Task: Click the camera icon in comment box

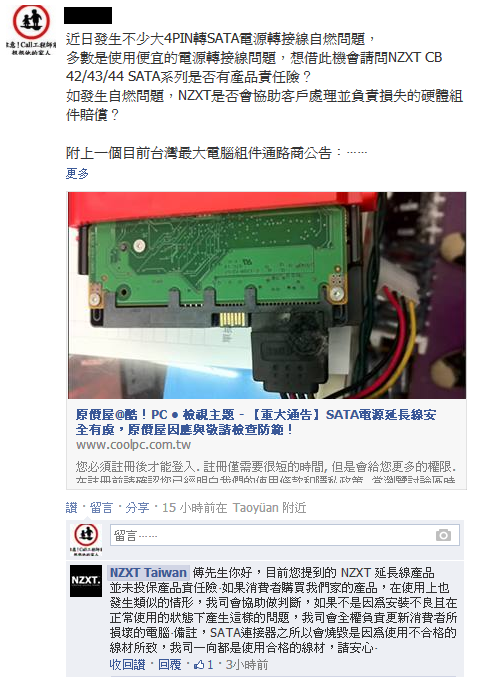Action: click(443, 535)
